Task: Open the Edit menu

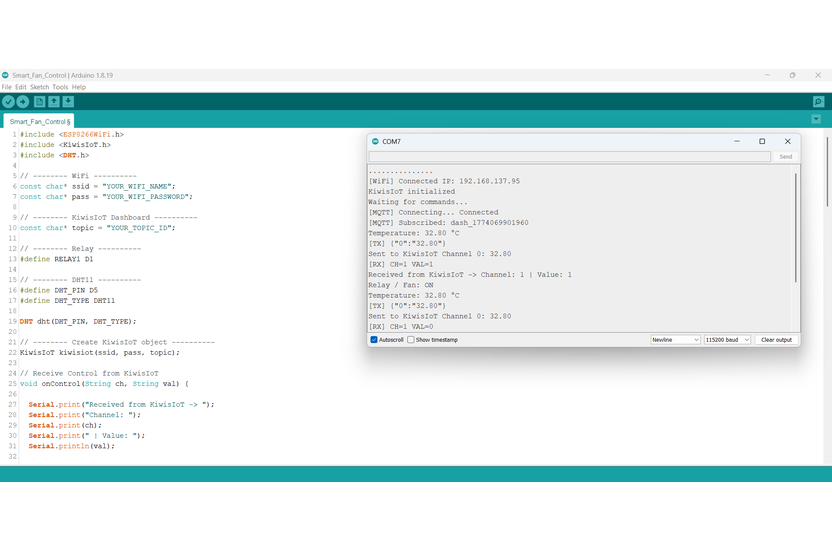Action: click(x=21, y=87)
